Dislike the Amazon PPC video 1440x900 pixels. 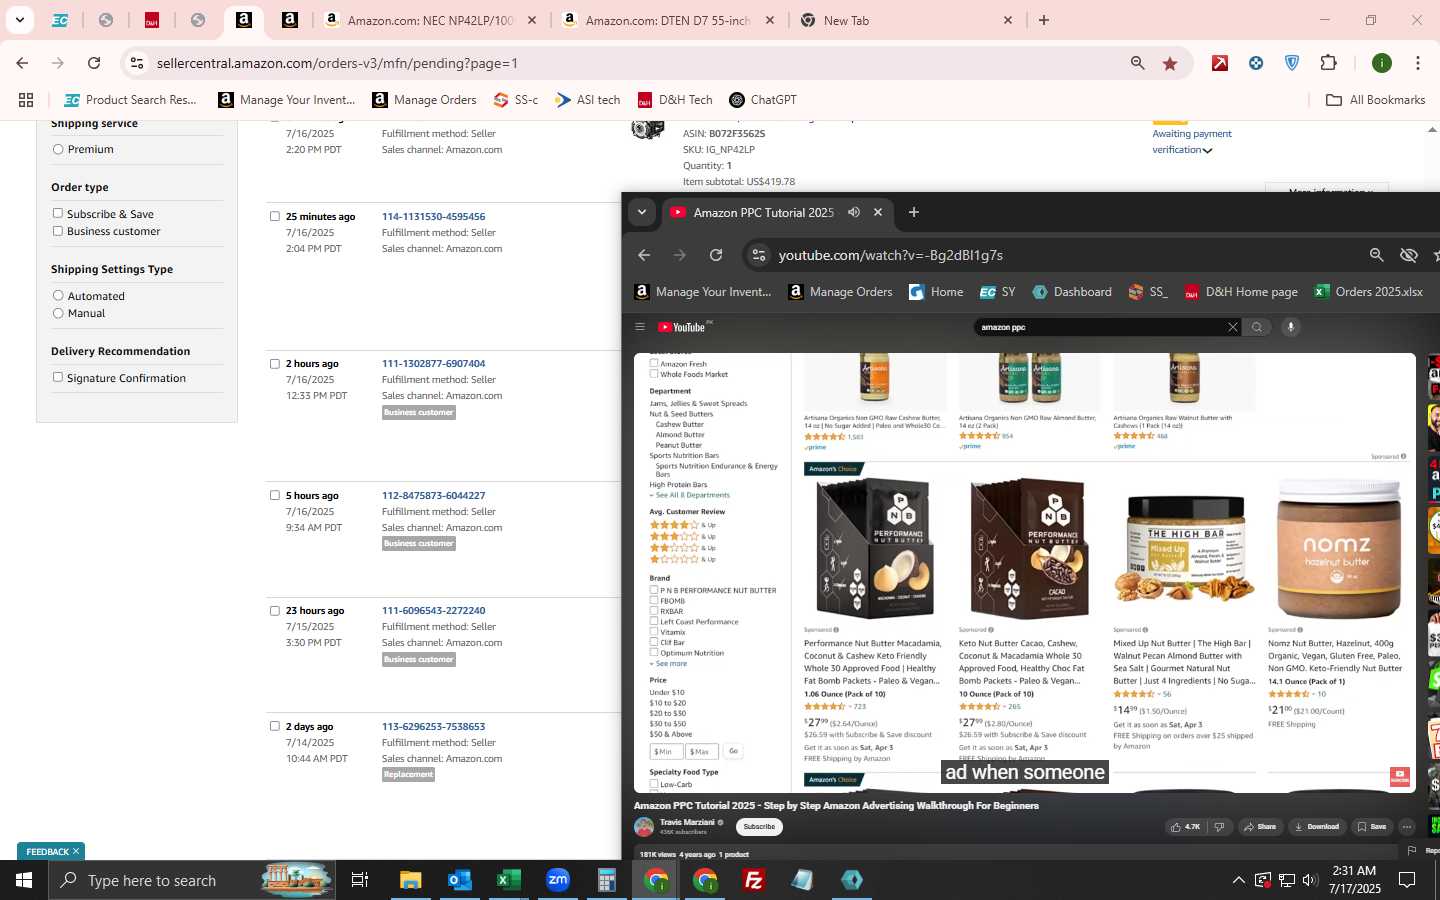click(1219, 827)
